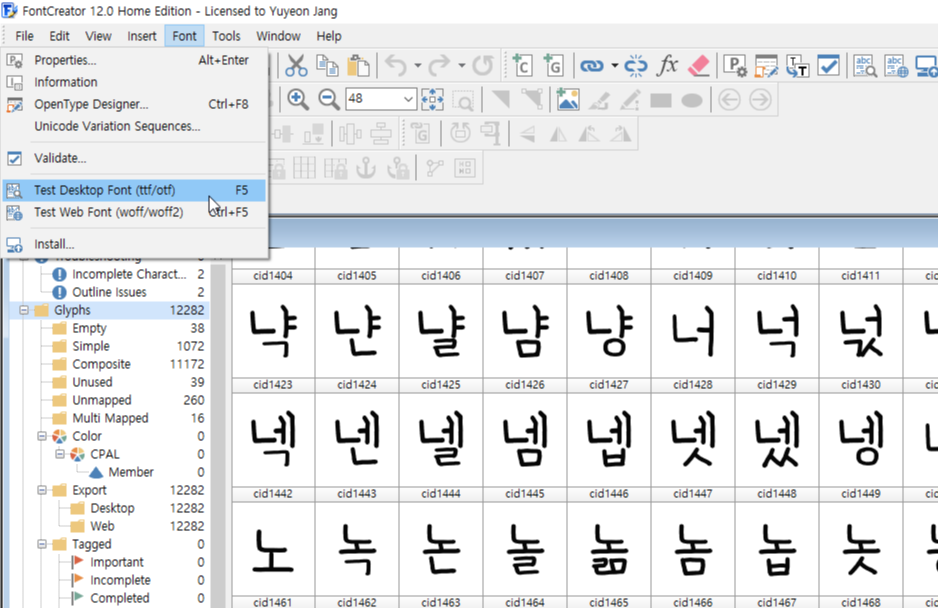Collapse the Glyphs tree node
Viewport: 938px width, 608px height.
tap(24, 310)
